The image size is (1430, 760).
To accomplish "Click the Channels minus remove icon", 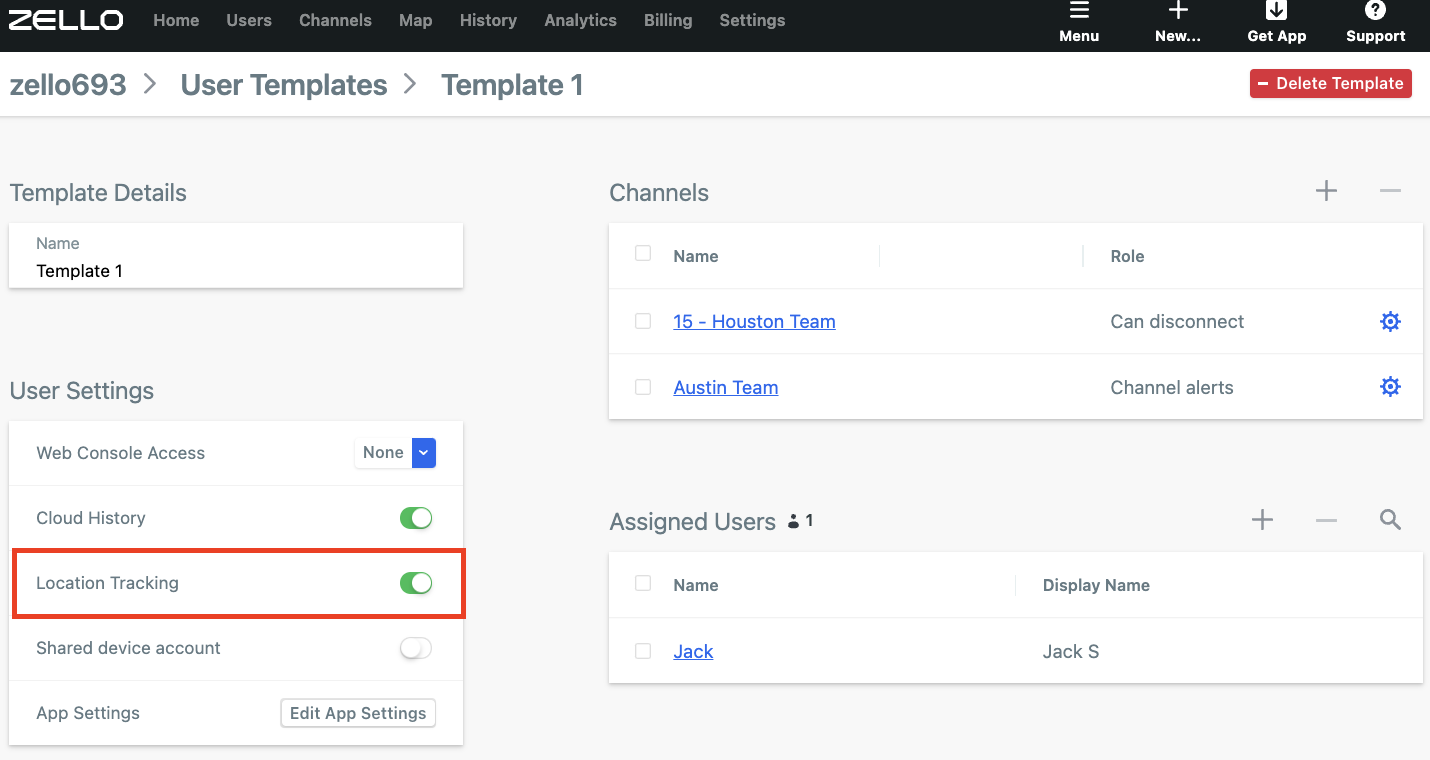I will point(1390,191).
